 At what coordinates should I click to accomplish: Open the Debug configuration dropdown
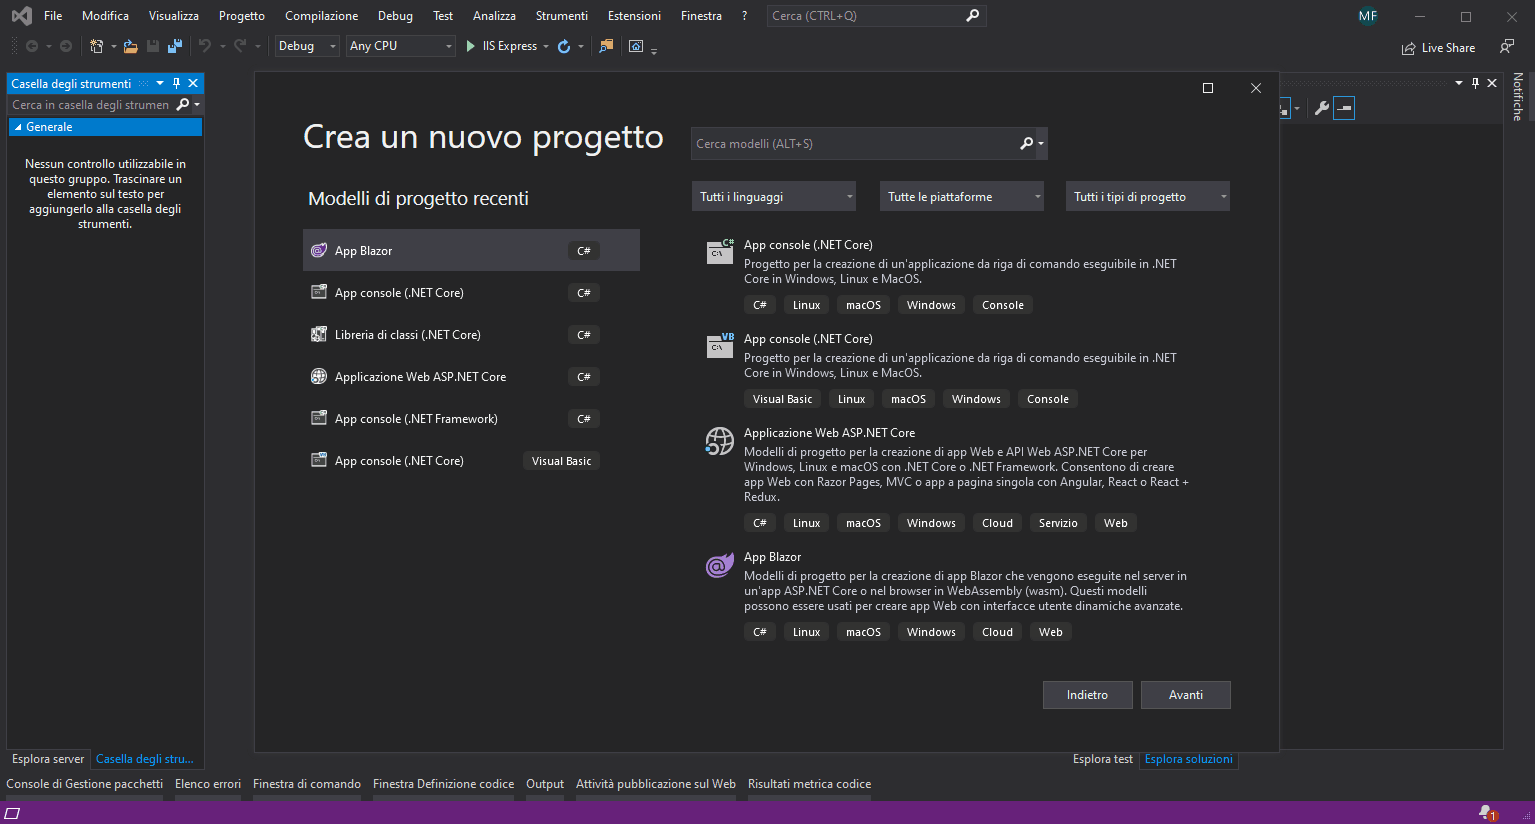tap(306, 46)
